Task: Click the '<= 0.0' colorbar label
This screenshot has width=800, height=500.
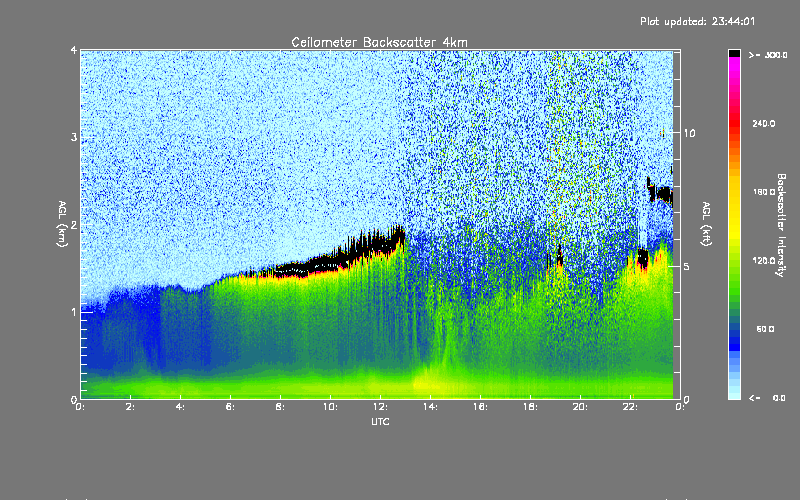Action: click(x=768, y=397)
